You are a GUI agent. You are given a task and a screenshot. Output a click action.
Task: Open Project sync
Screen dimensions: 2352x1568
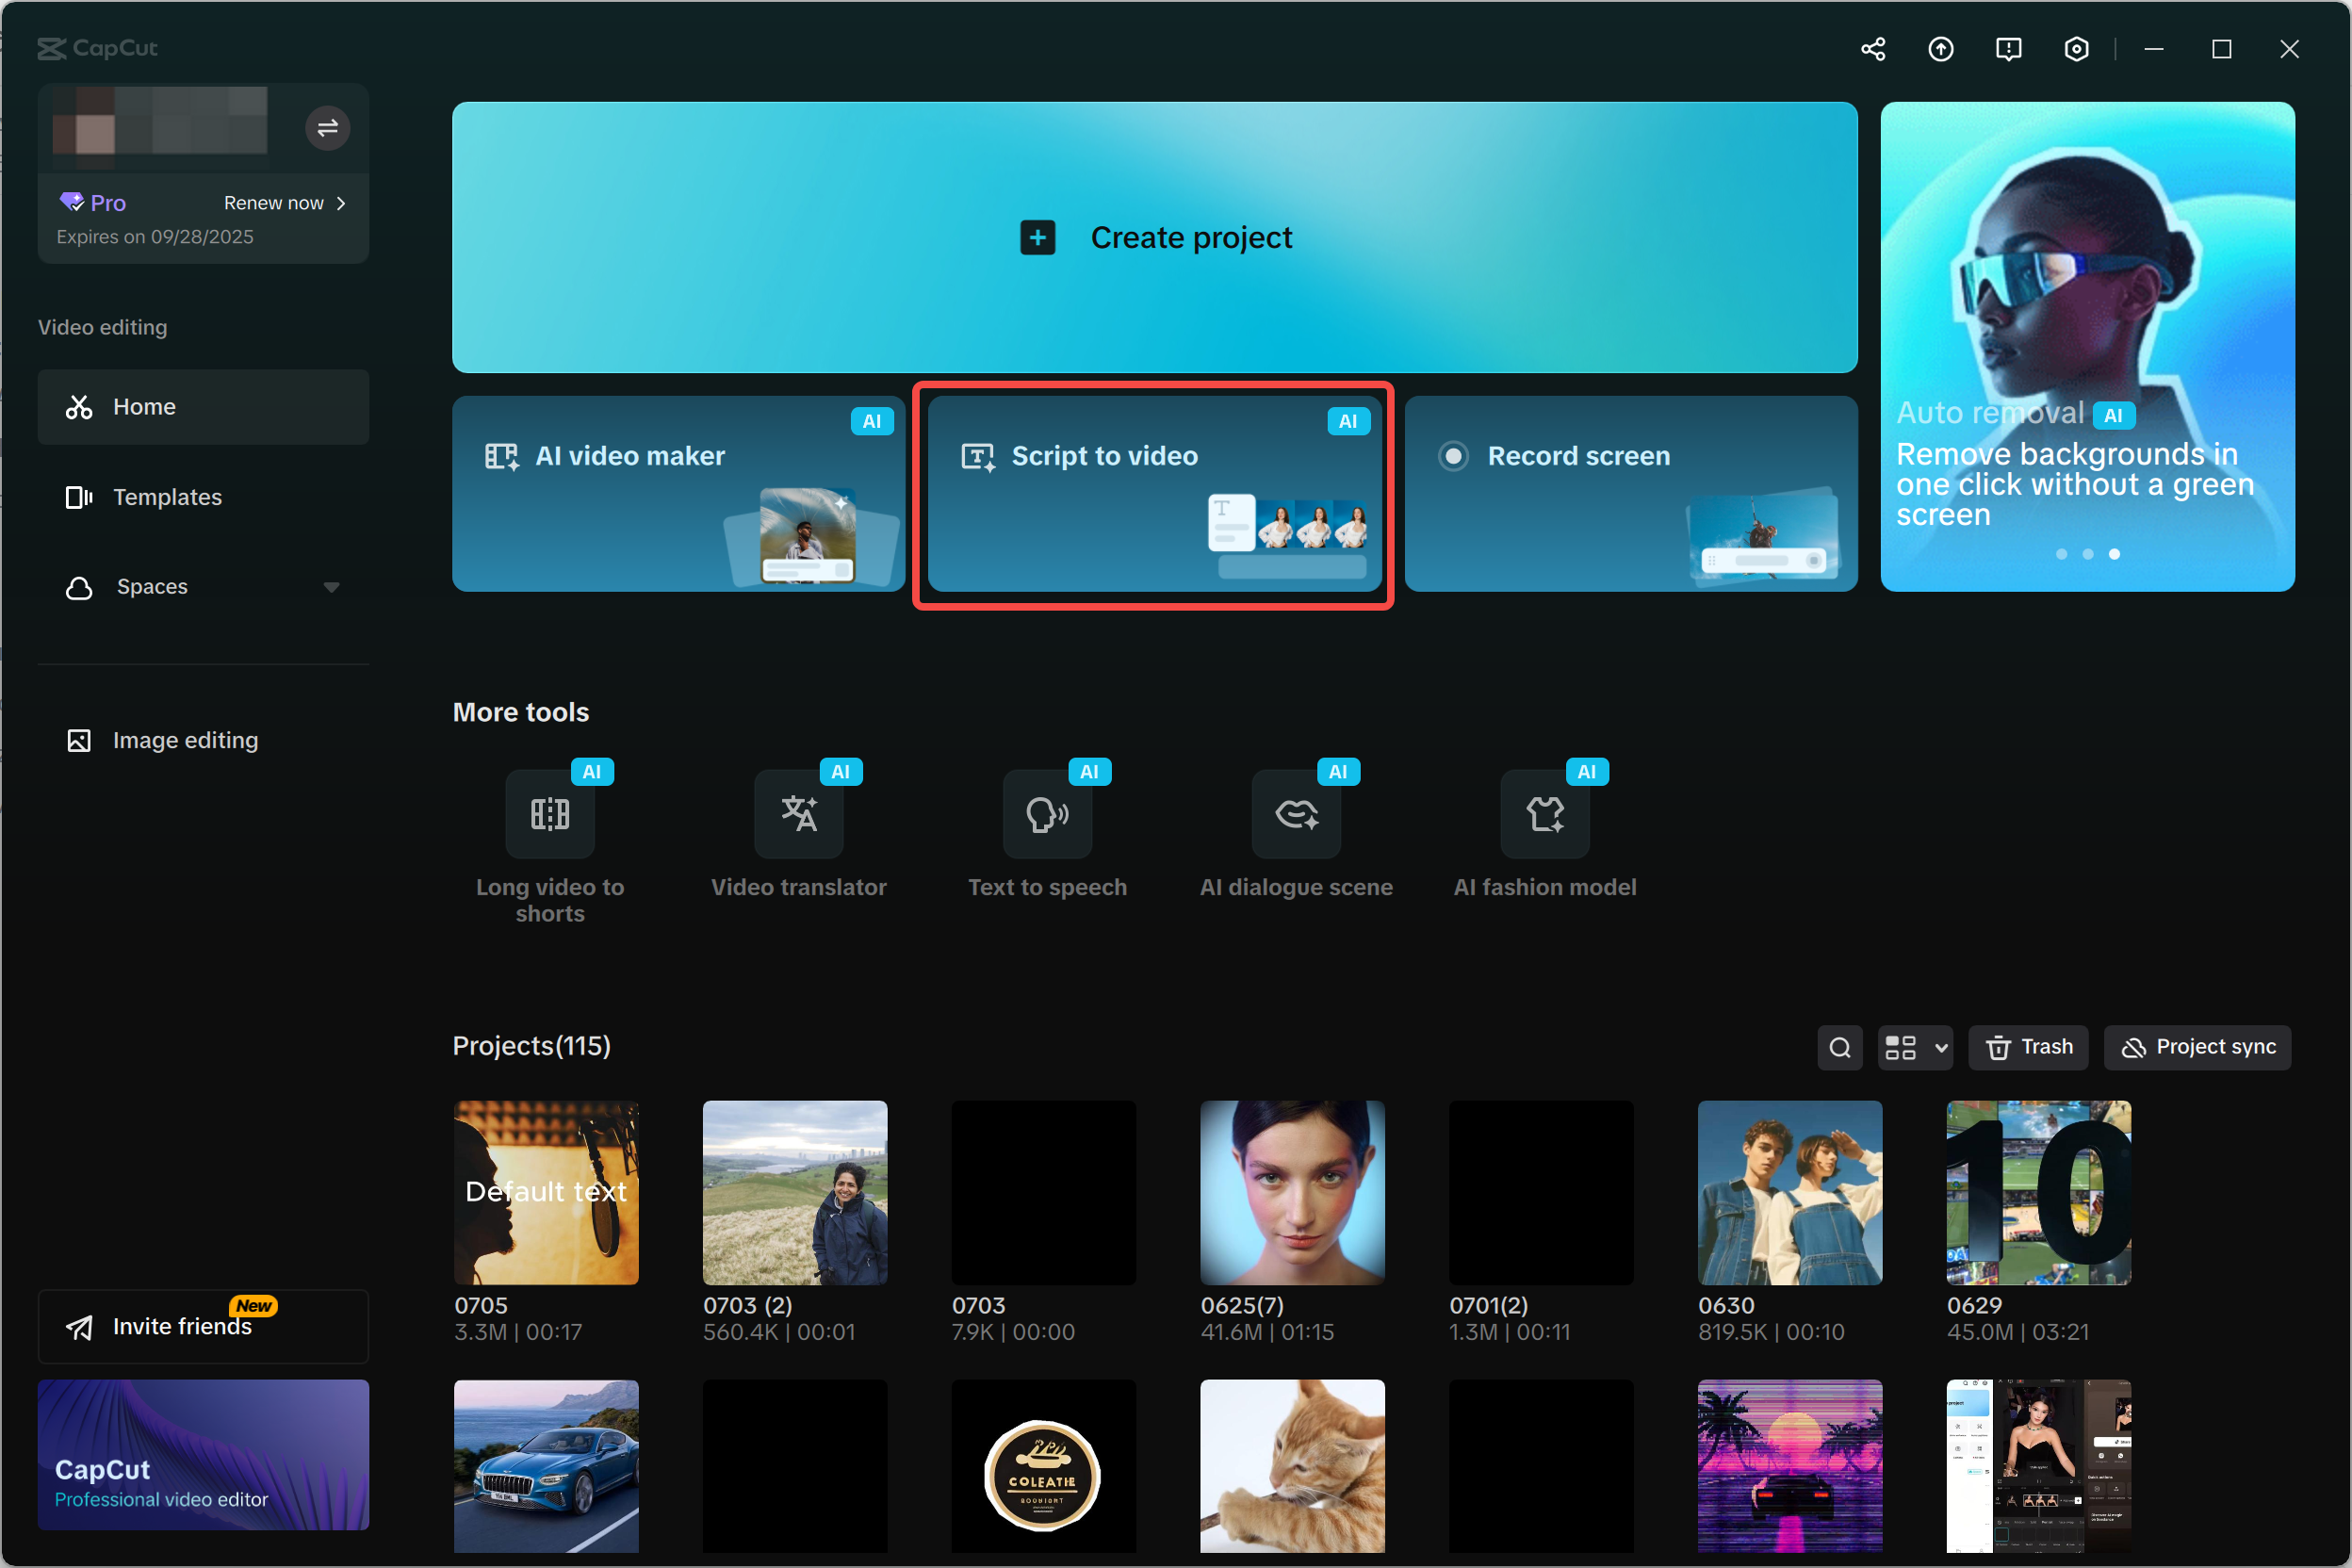coord(2197,1047)
